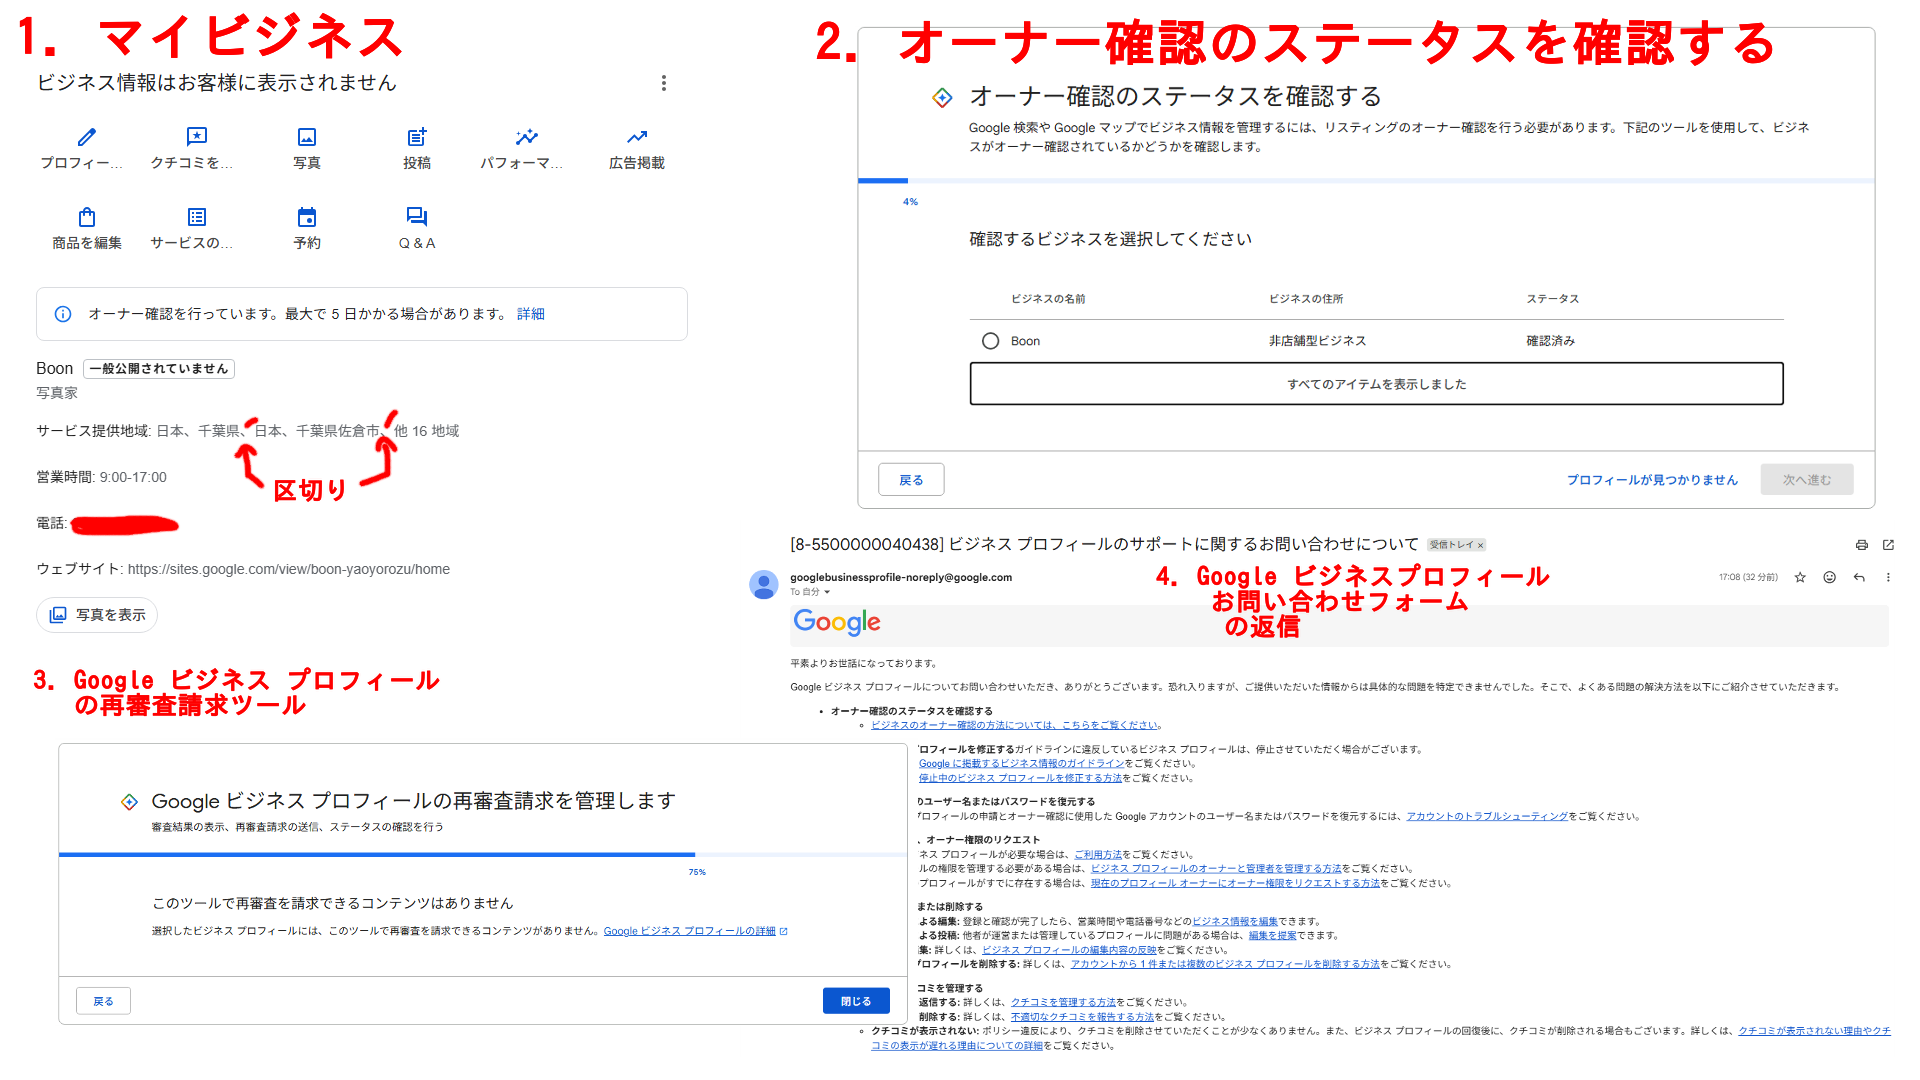
Task: Click 詳細 link in owner verification notice
Action: [531, 314]
